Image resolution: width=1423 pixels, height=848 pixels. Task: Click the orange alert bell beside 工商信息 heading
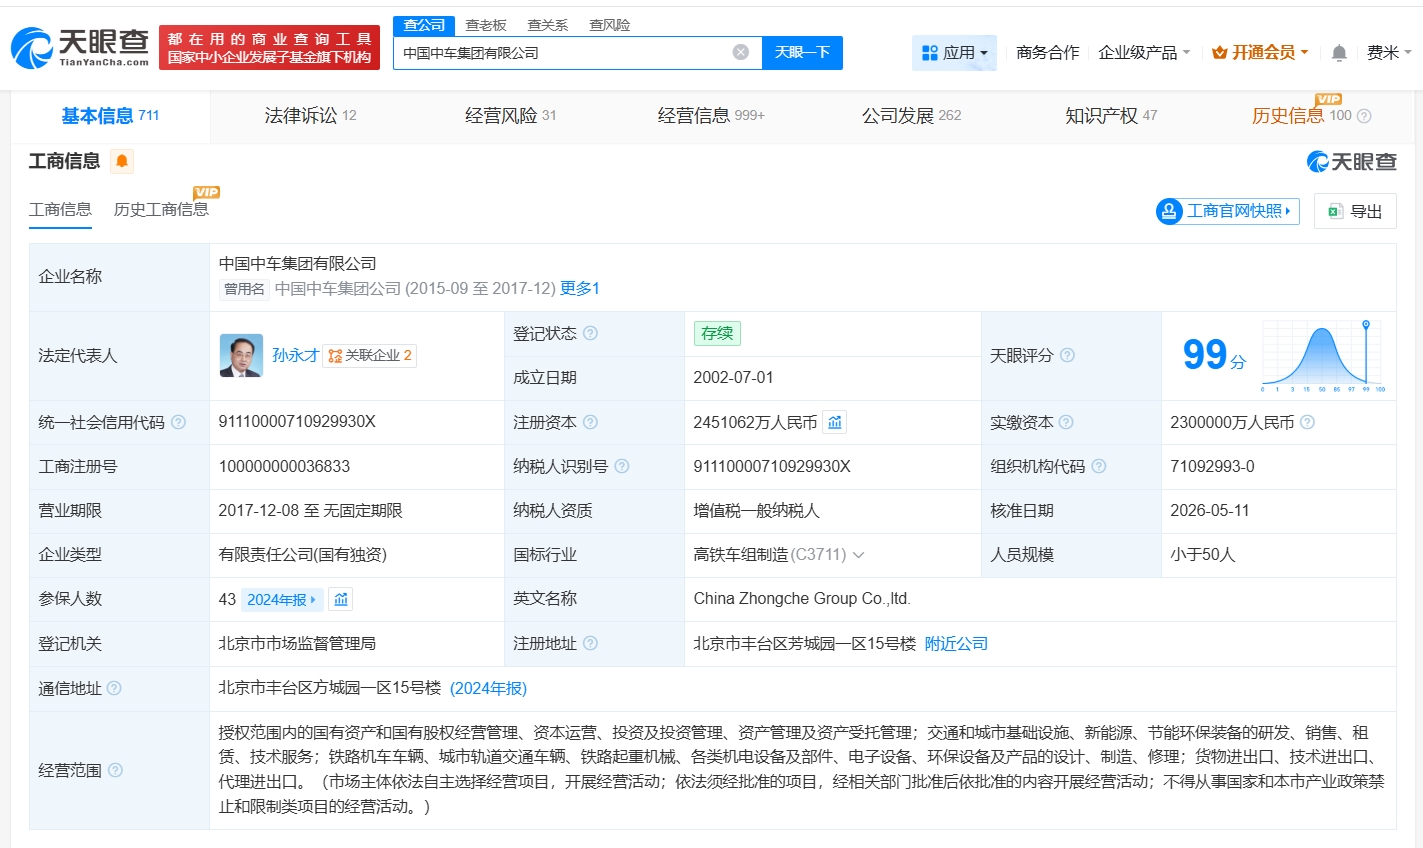click(122, 161)
